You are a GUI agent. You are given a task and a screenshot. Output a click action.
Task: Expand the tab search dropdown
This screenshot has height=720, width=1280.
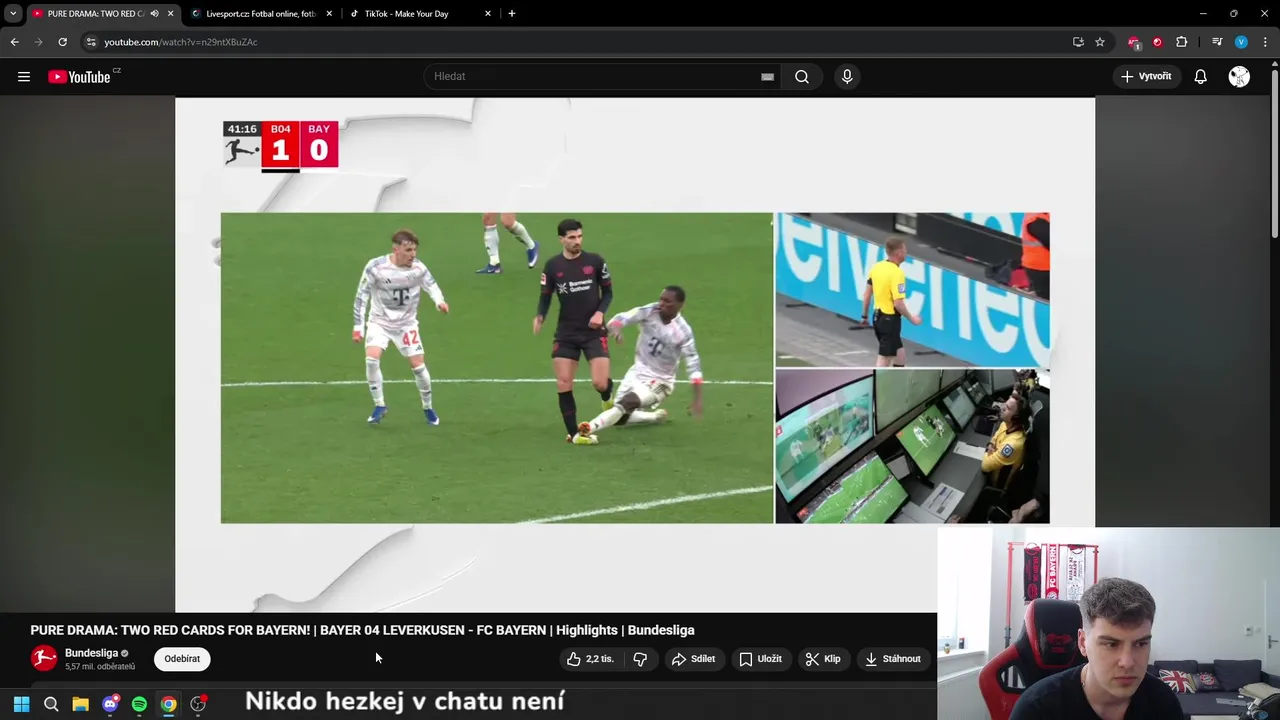tap(13, 14)
